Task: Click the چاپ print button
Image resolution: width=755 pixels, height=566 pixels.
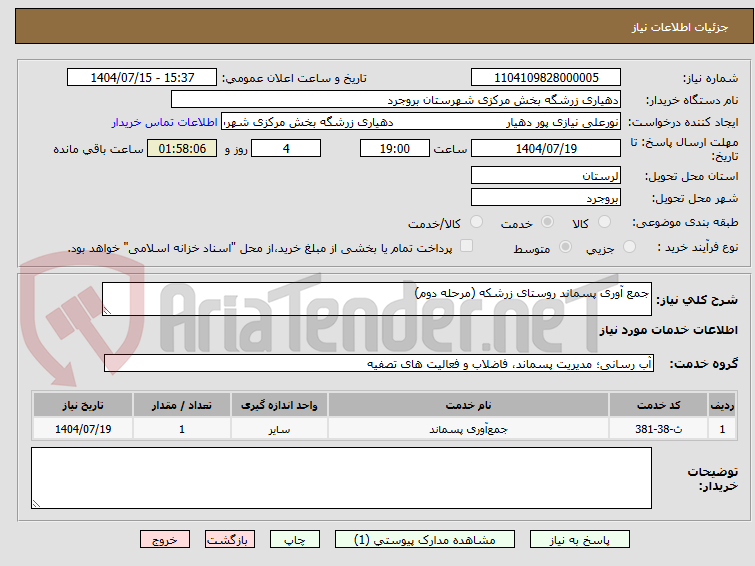Action: [x=295, y=540]
